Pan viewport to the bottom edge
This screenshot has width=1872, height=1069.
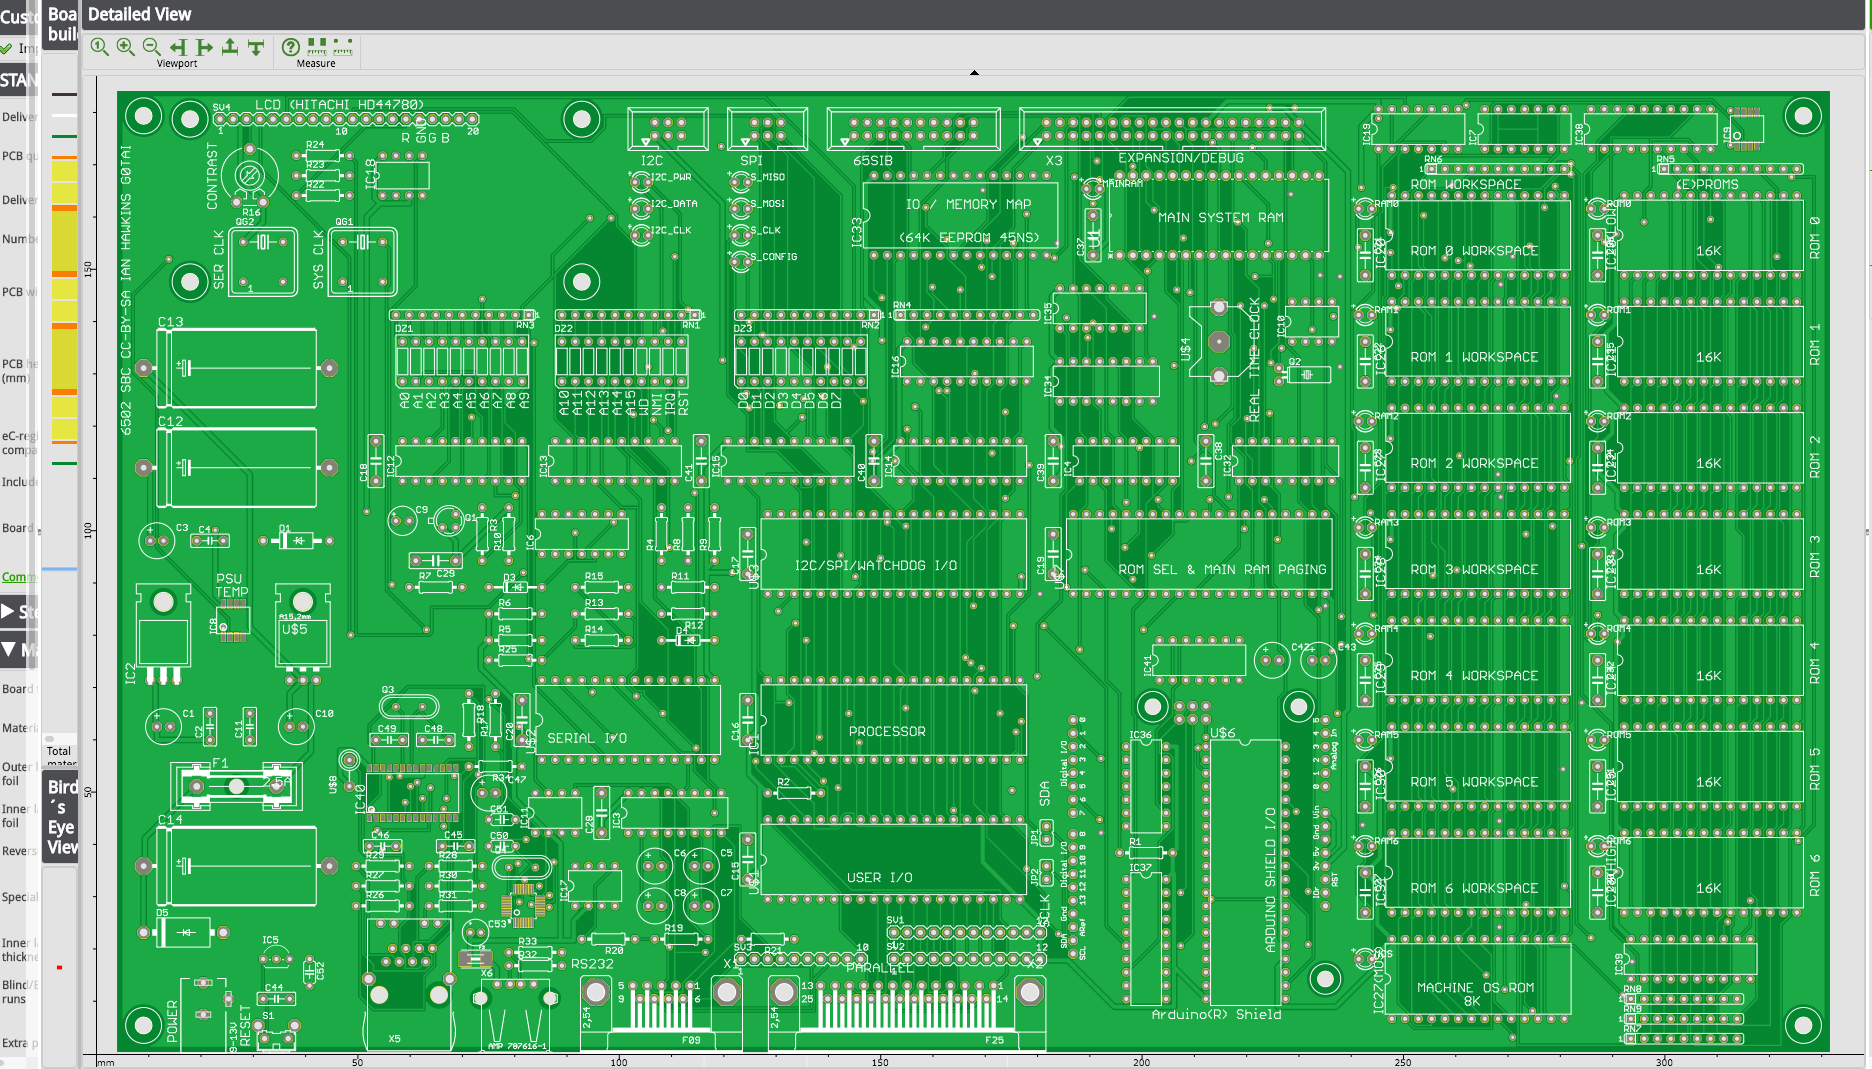point(256,47)
